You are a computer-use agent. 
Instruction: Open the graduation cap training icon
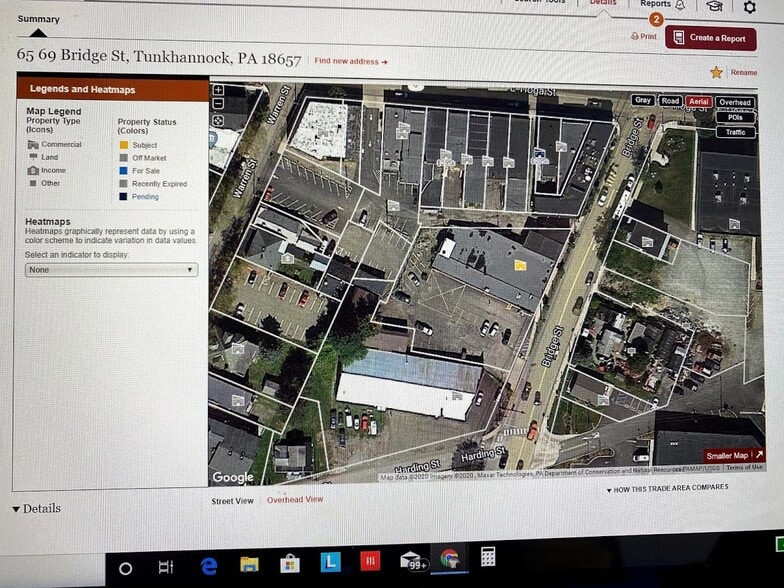click(714, 6)
